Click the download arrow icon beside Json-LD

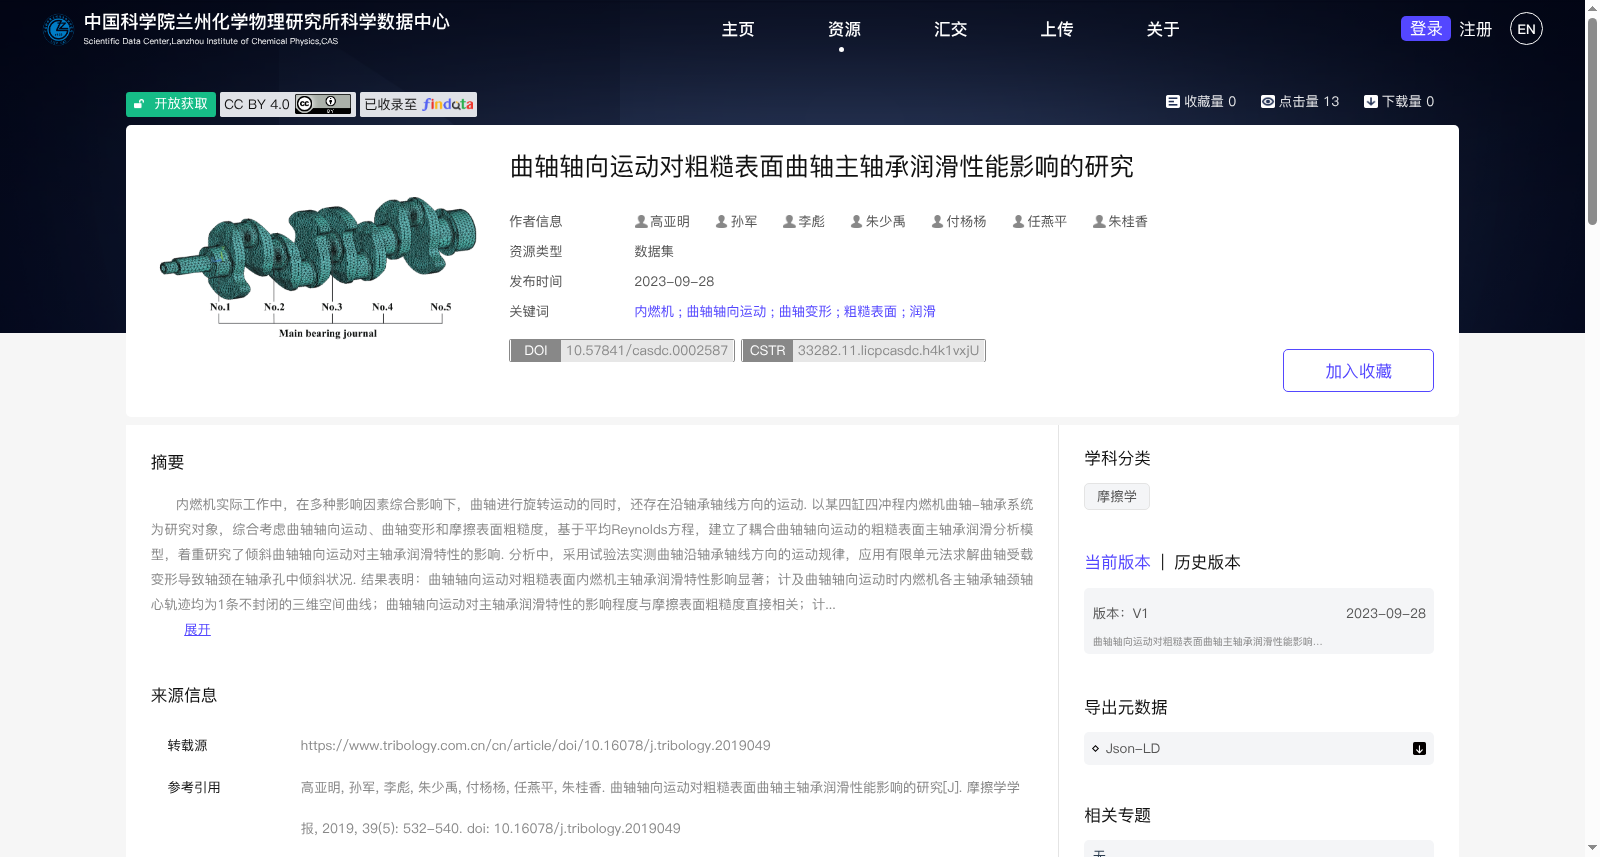(x=1419, y=748)
